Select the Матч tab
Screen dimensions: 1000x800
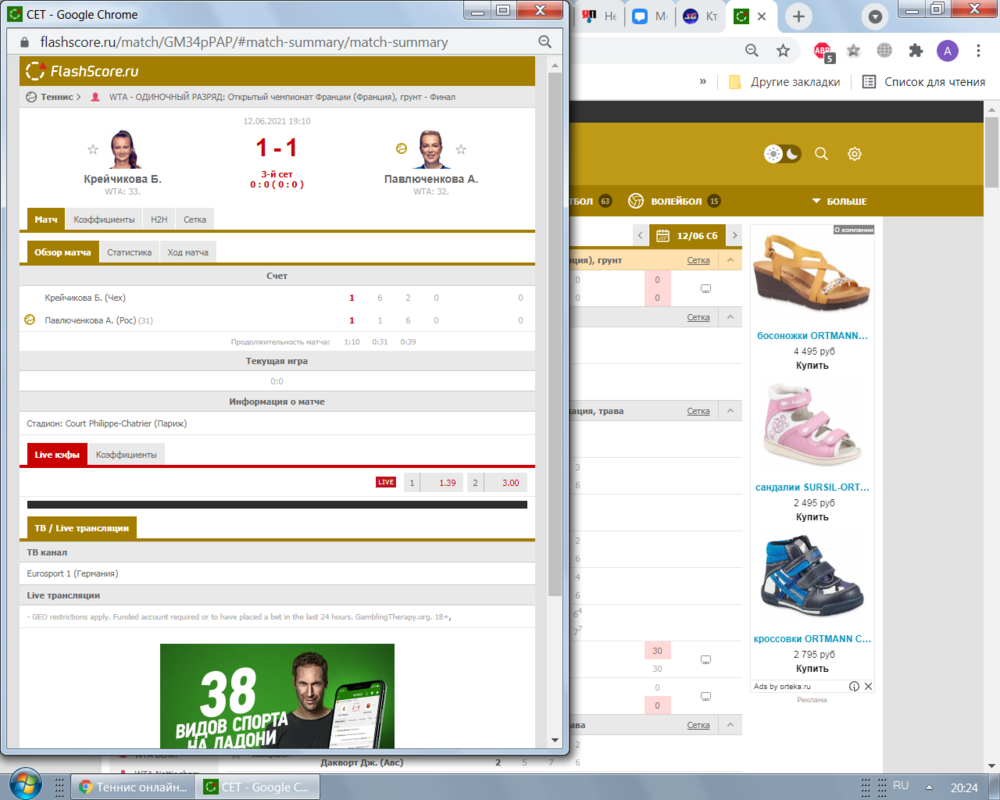pos(46,219)
